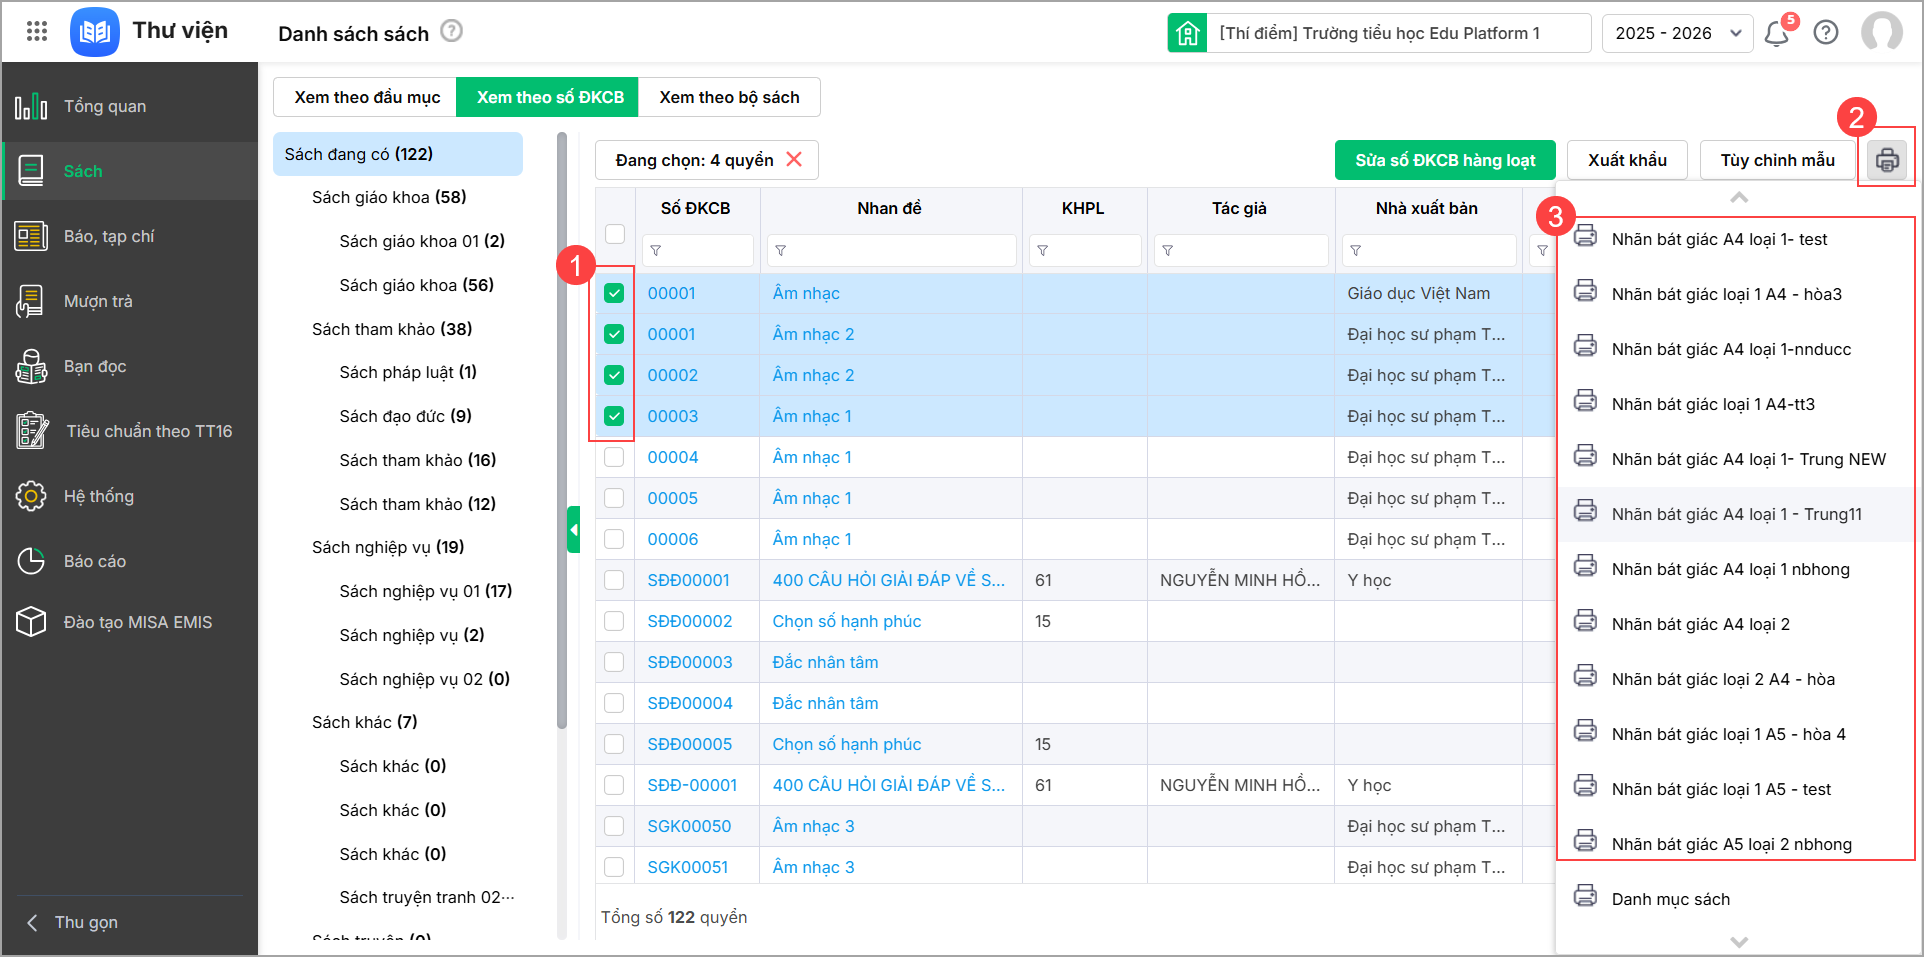Screen dimensions: 1924x957
Task: Click the Nhan đề filter field
Action: [891, 250]
